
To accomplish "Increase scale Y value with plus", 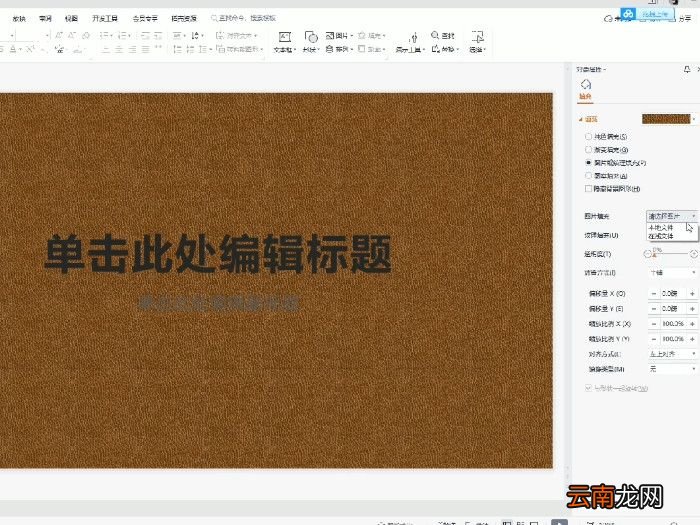I will (692, 339).
